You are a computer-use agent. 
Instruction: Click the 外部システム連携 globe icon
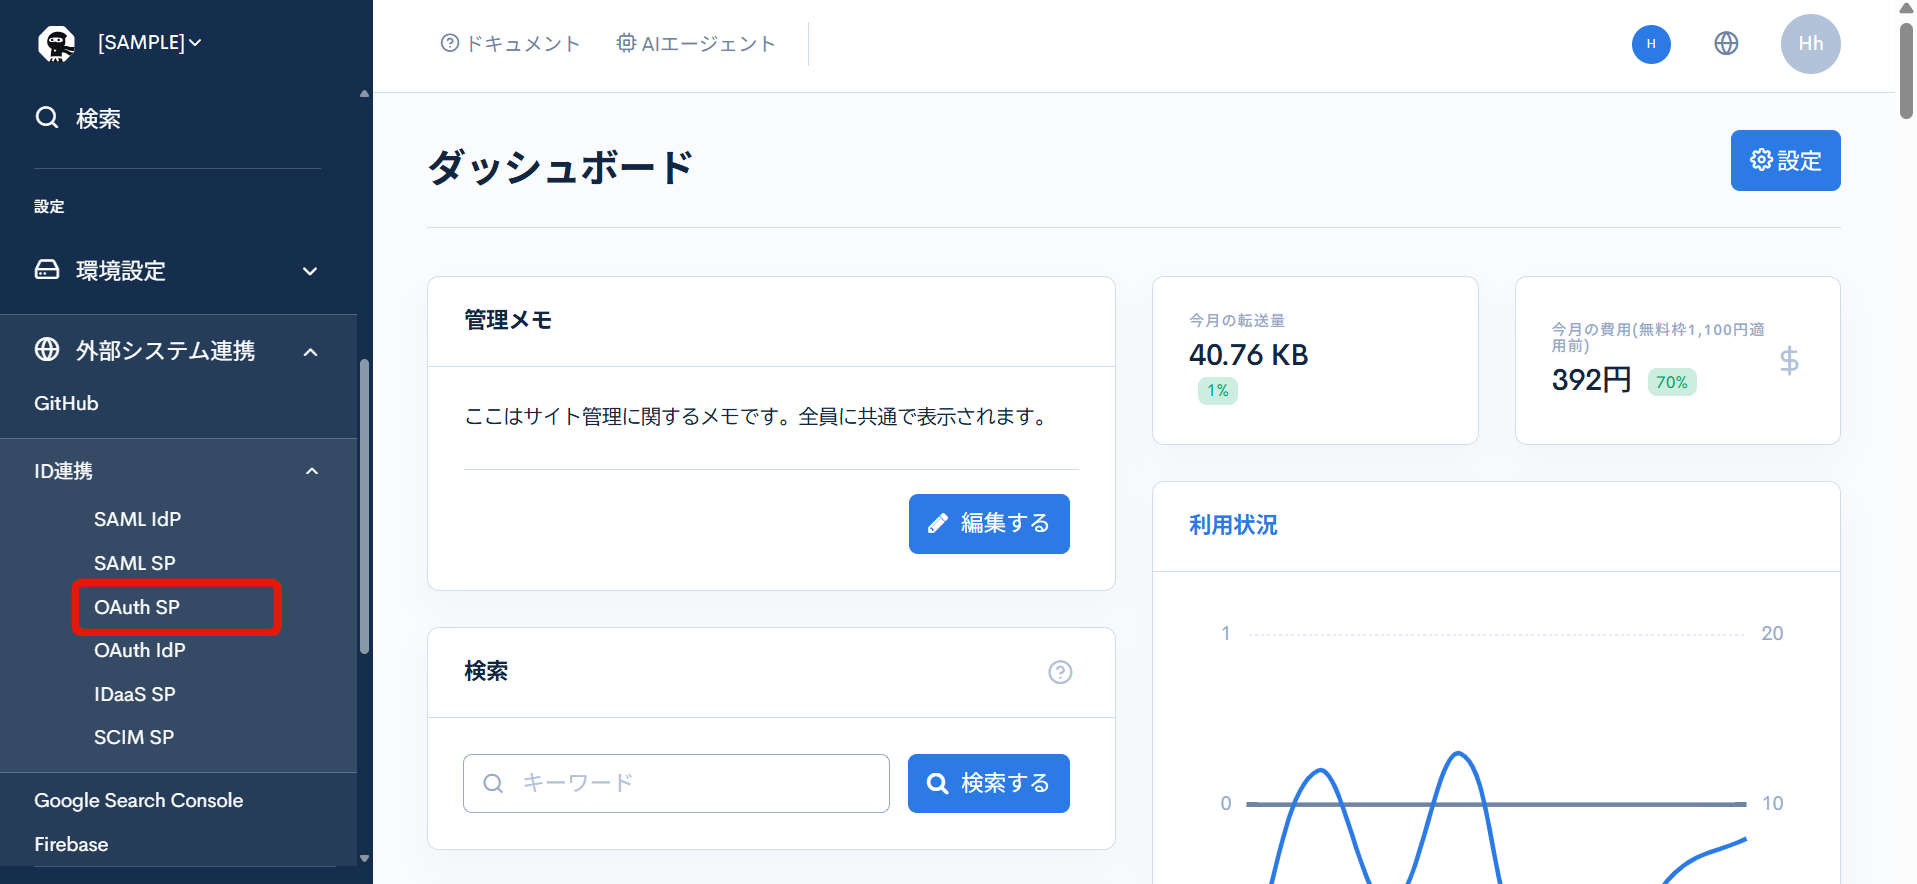[x=47, y=350]
